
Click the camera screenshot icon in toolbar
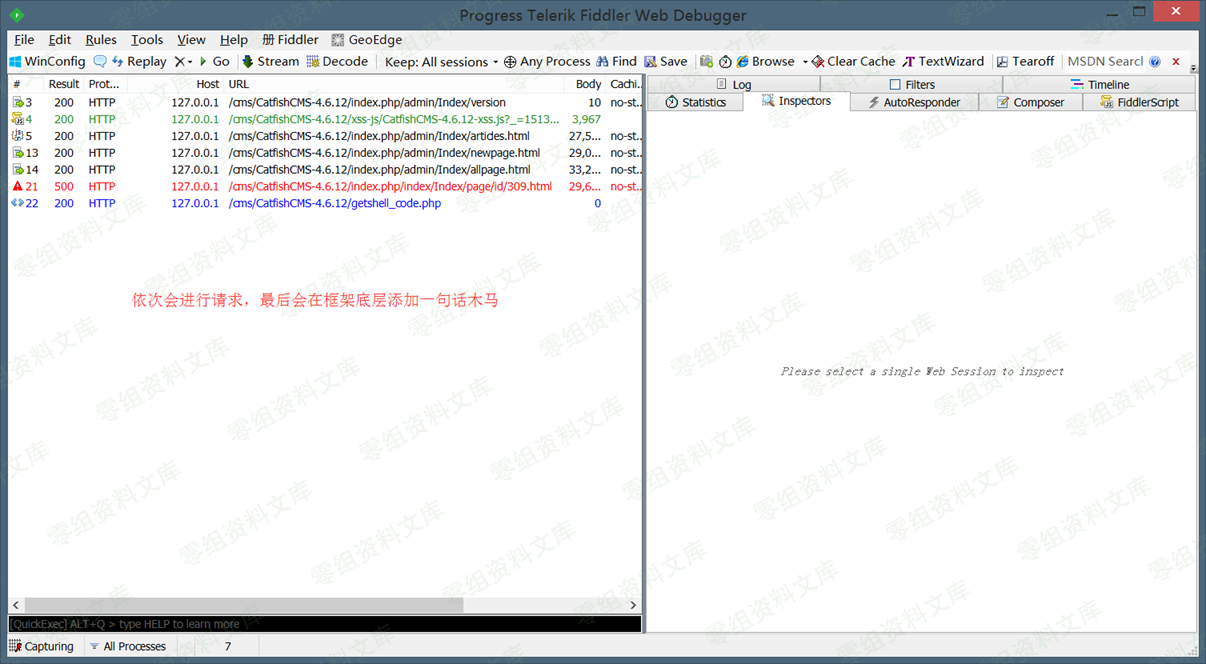point(707,62)
